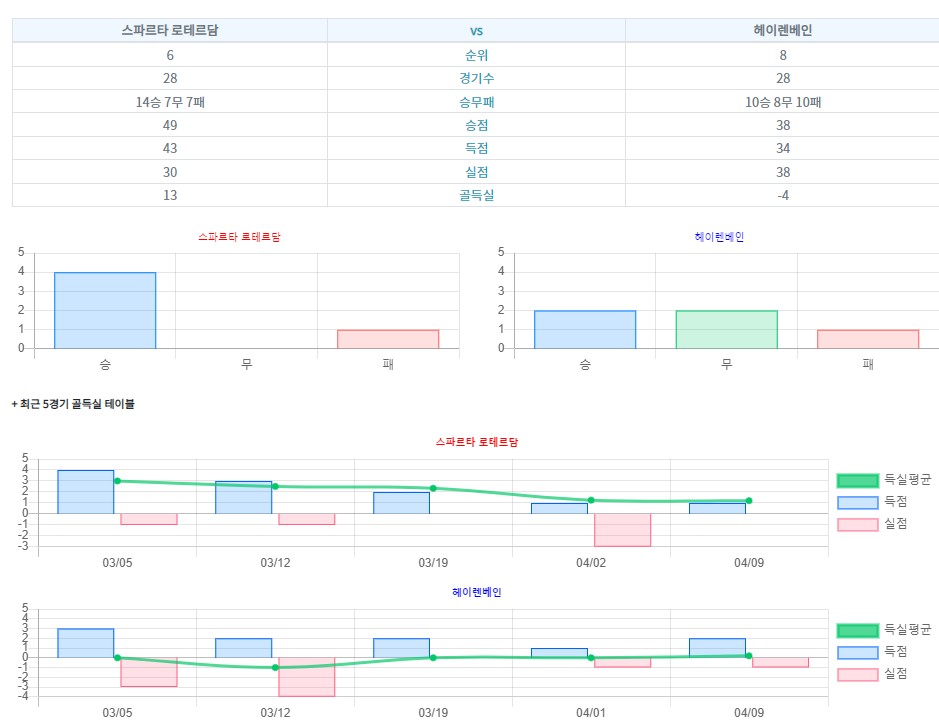939x728 pixels.
Task: Click Heerenveen's pink 패 bar
Action: [868, 339]
